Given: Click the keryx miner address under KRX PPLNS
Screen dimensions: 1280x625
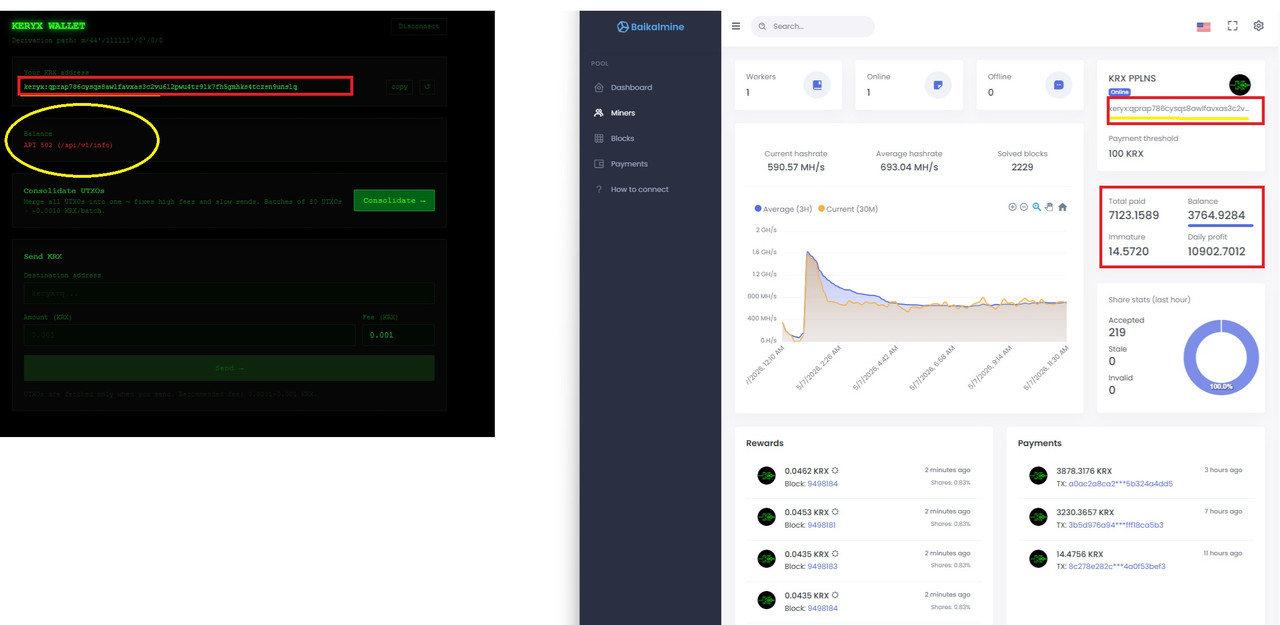Looking at the screenshot, I should pyautogui.click(x=1178, y=108).
